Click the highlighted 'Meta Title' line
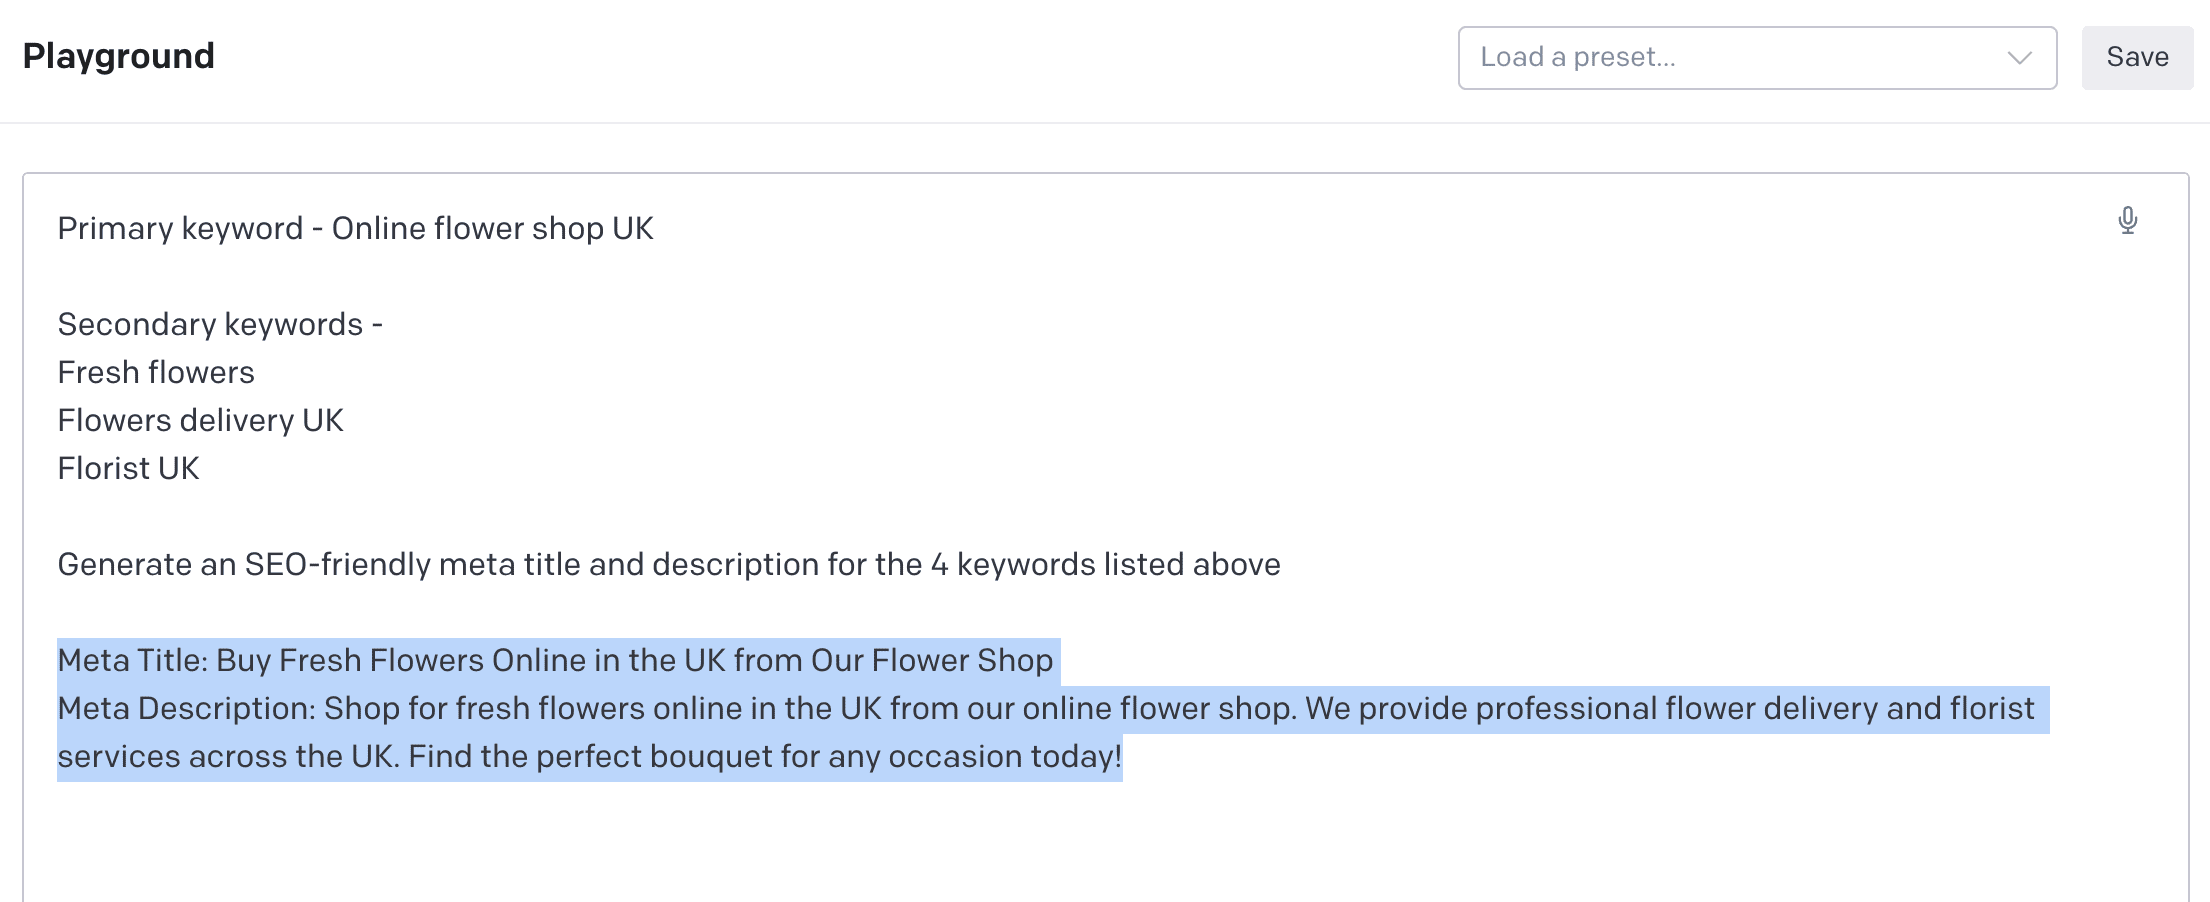This screenshot has width=2210, height=902. click(x=555, y=661)
